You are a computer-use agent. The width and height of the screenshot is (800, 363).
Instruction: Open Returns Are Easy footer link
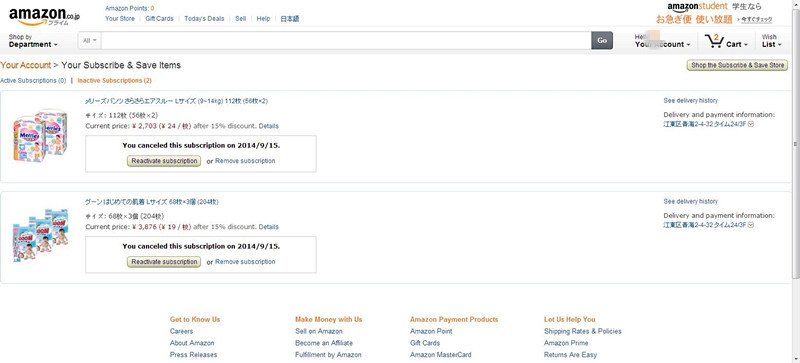pos(570,355)
